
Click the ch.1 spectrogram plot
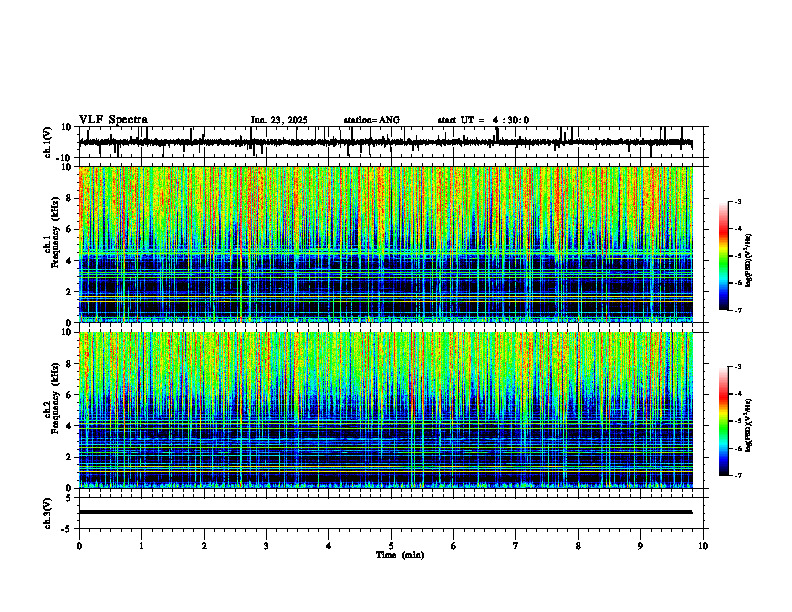point(386,244)
